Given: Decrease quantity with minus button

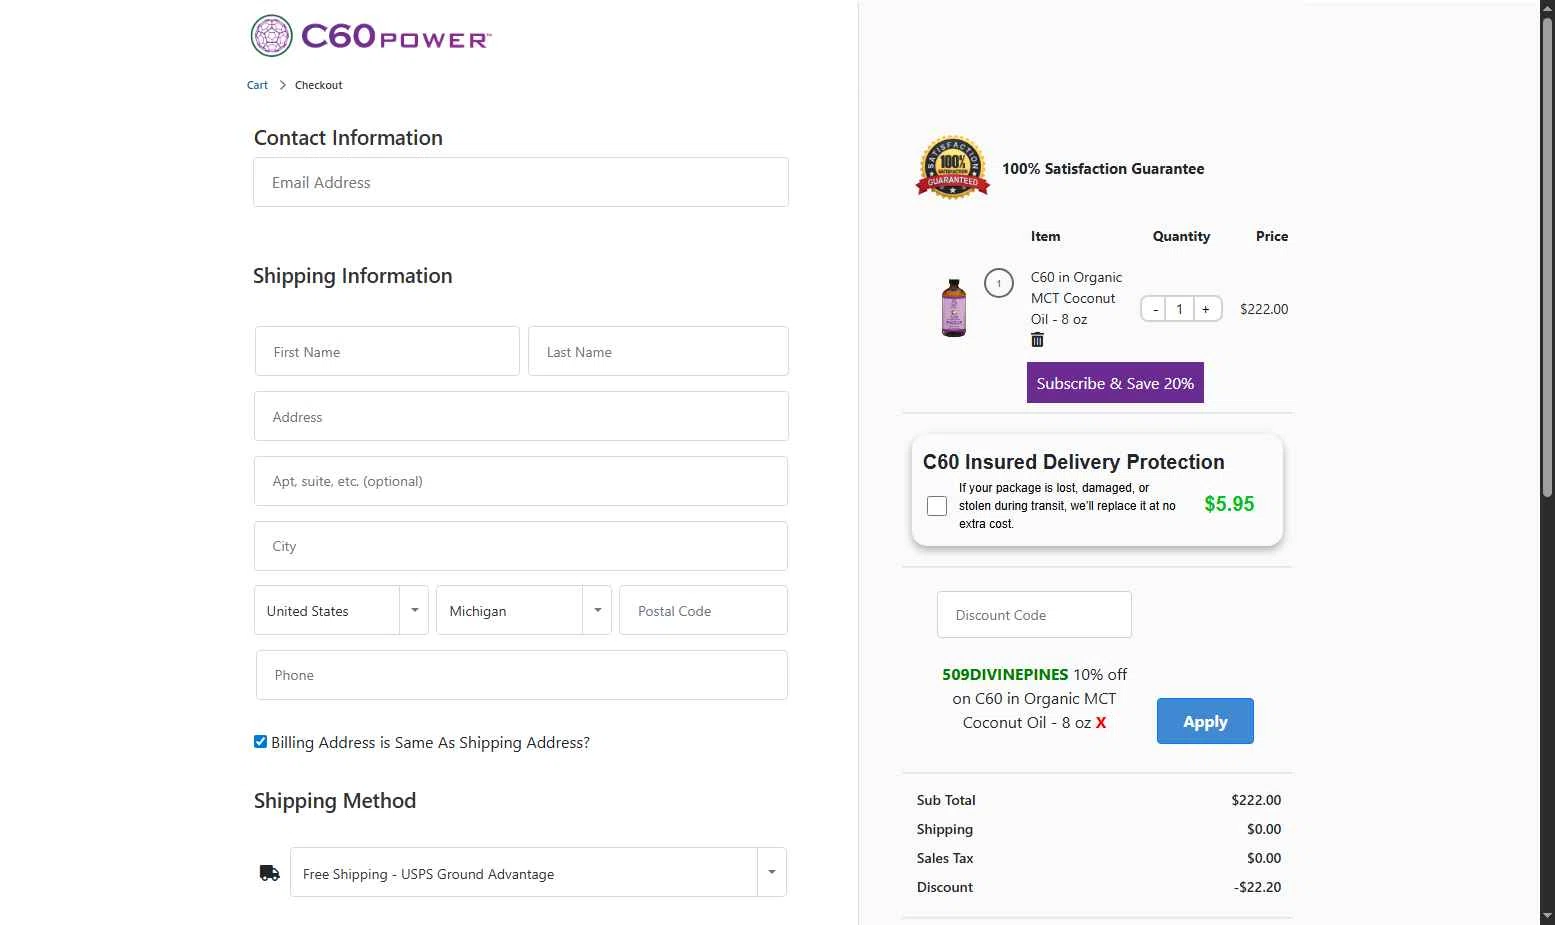Looking at the screenshot, I should [1155, 309].
